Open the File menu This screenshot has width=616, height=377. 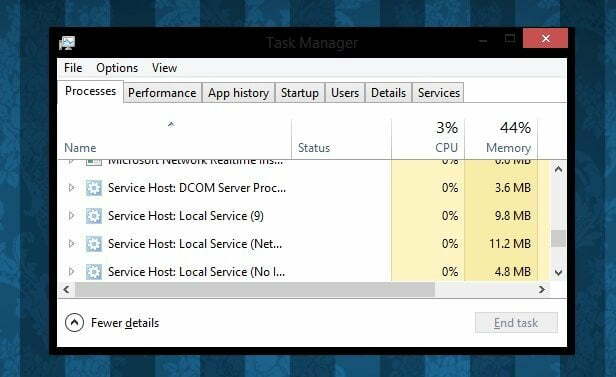coord(73,68)
